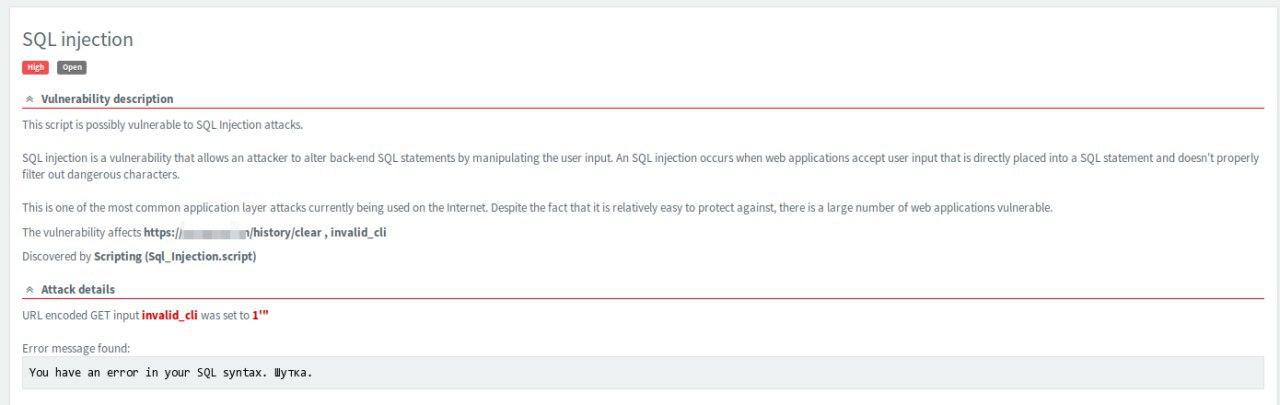Click the "Error message found:" label
Image resolution: width=1280 pixels, height=405 pixels.
pyautogui.click(x=76, y=348)
